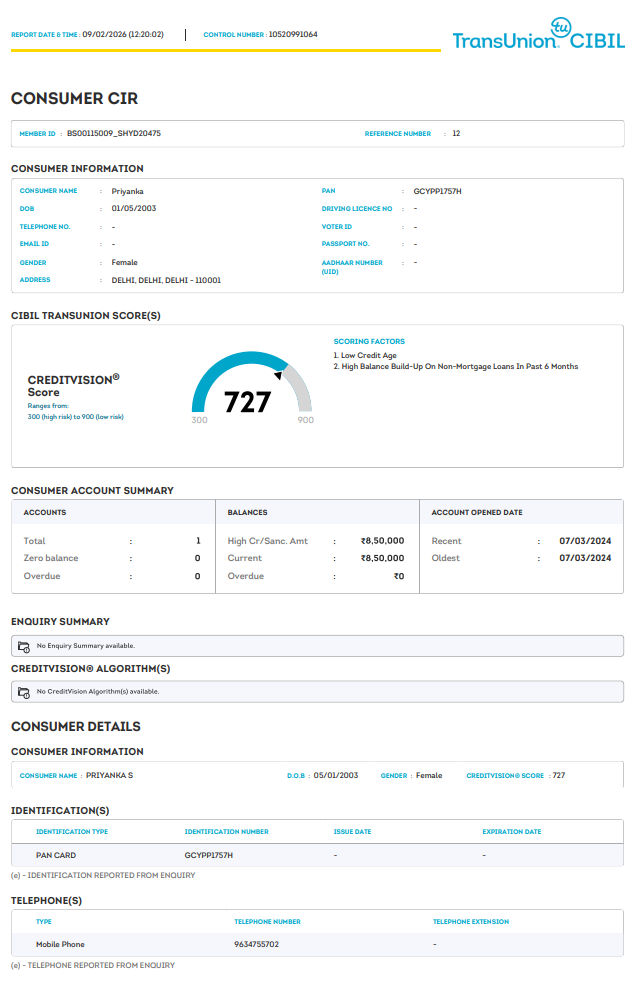Select reference number value 12
This screenshot has width=633, height=1006.
click(x=456, y=133)
